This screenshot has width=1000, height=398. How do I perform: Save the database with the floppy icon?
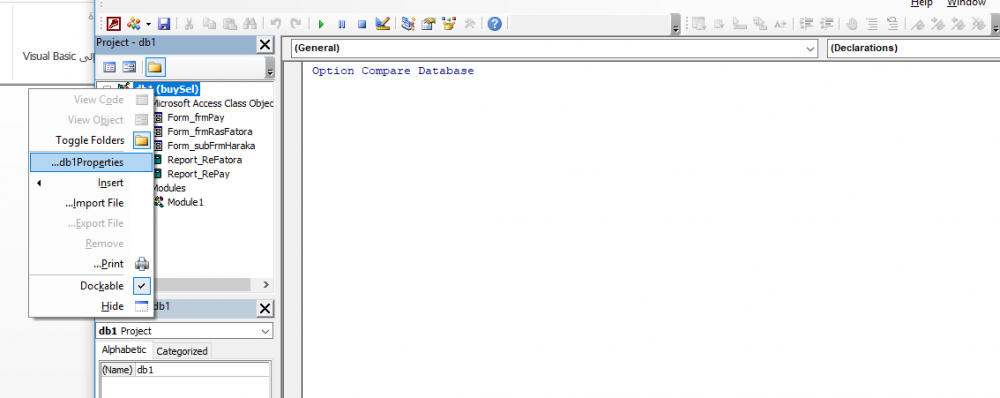coord(164,24)
